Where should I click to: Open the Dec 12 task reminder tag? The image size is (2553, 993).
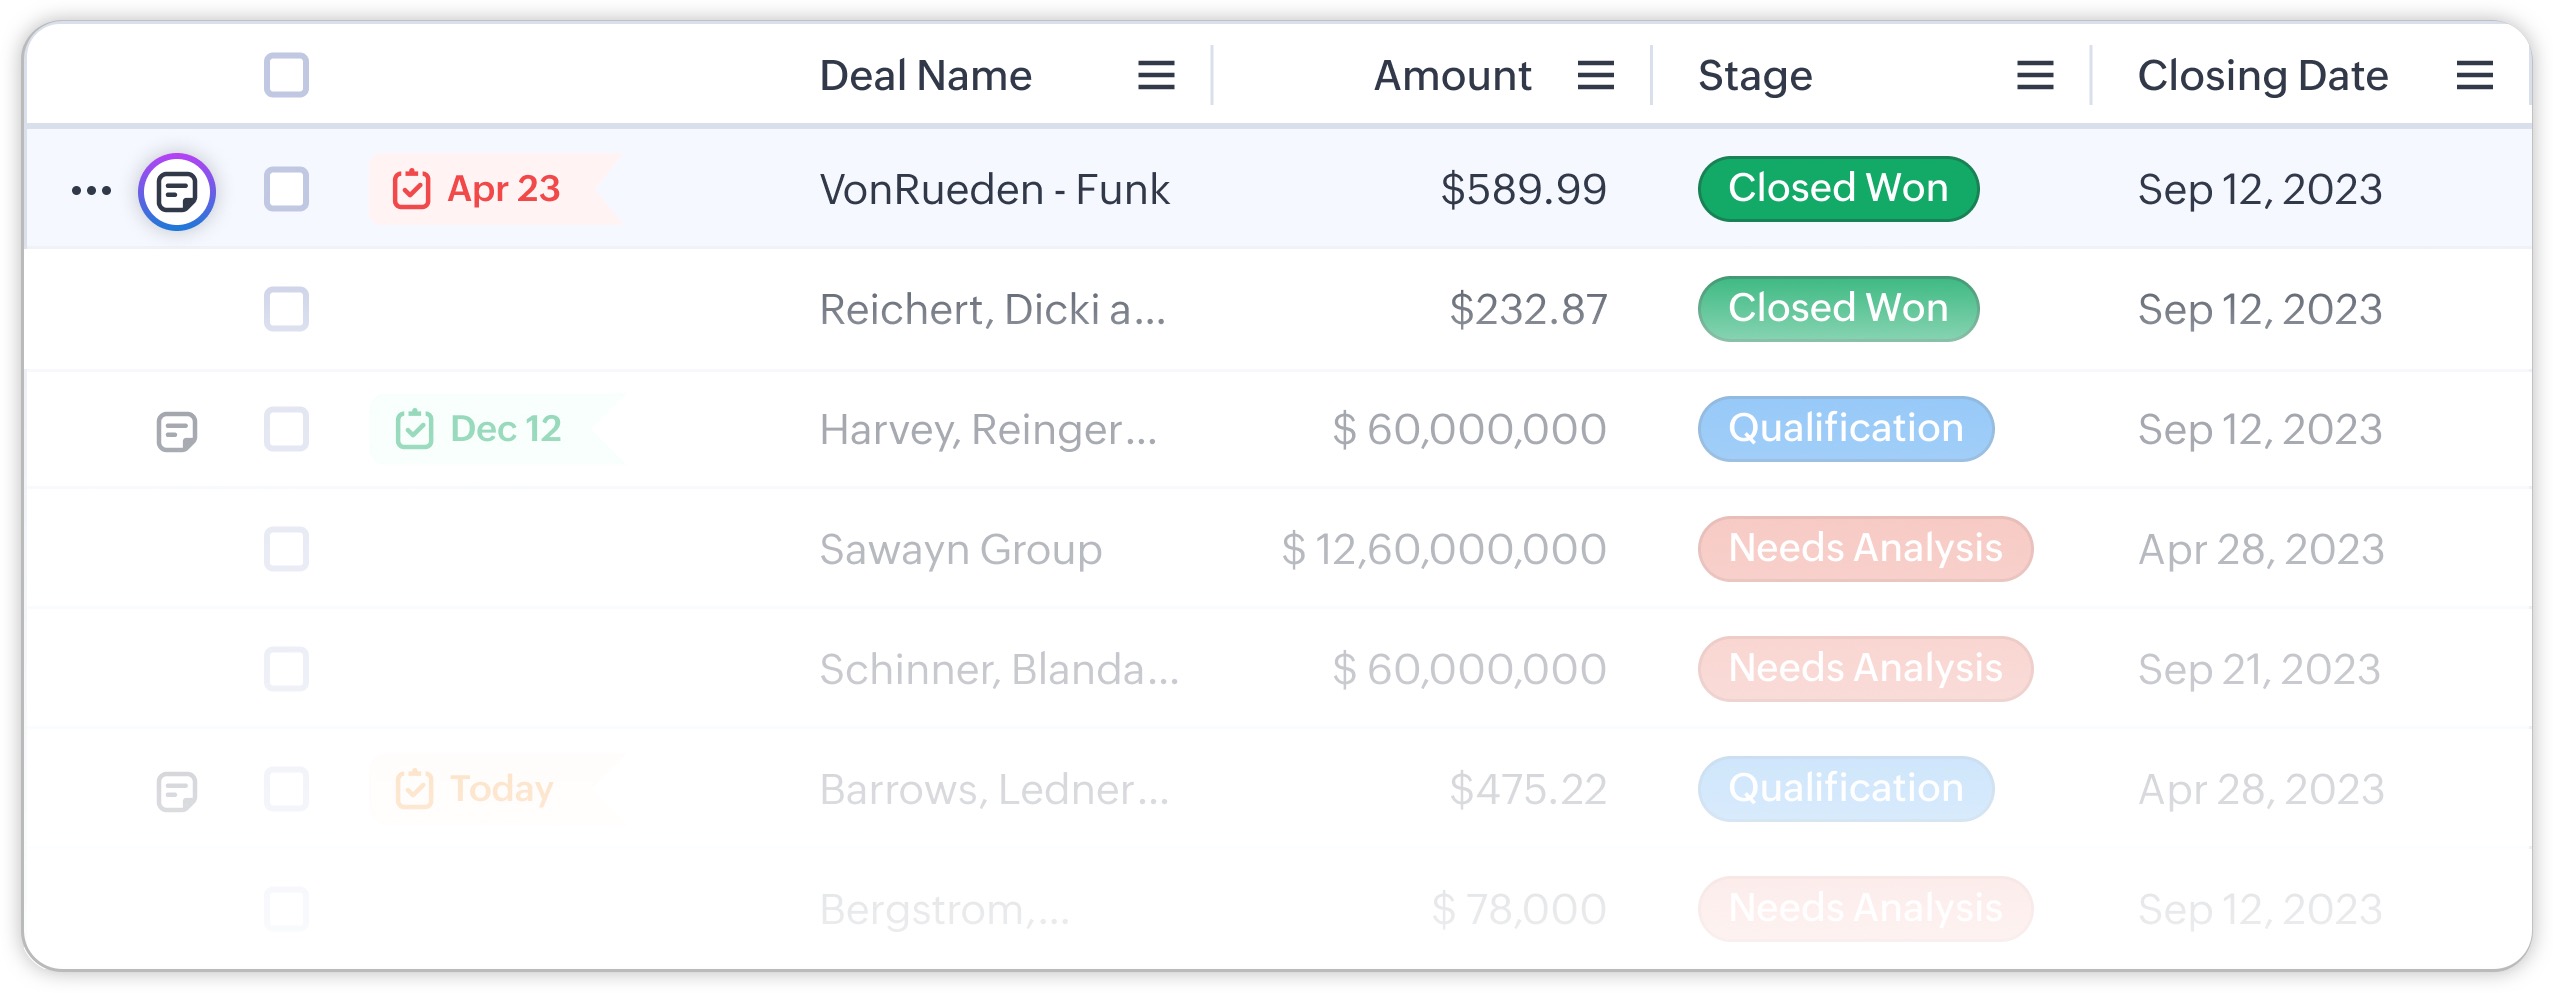[x=480, y=429]
